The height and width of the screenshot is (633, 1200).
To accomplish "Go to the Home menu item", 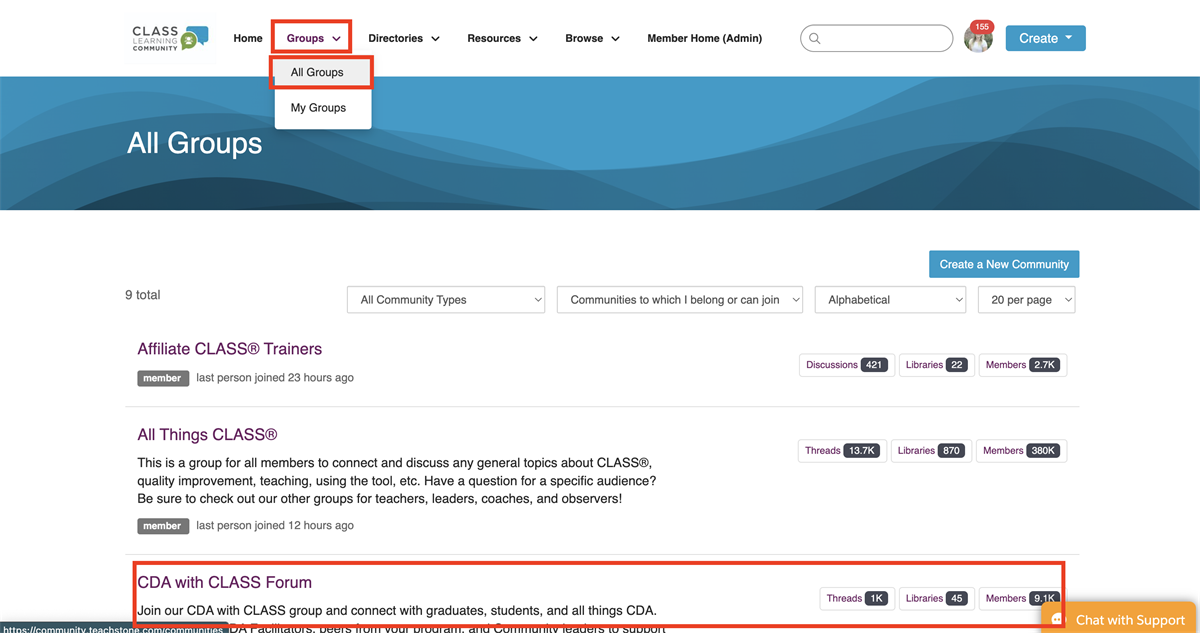I will 248,39.
